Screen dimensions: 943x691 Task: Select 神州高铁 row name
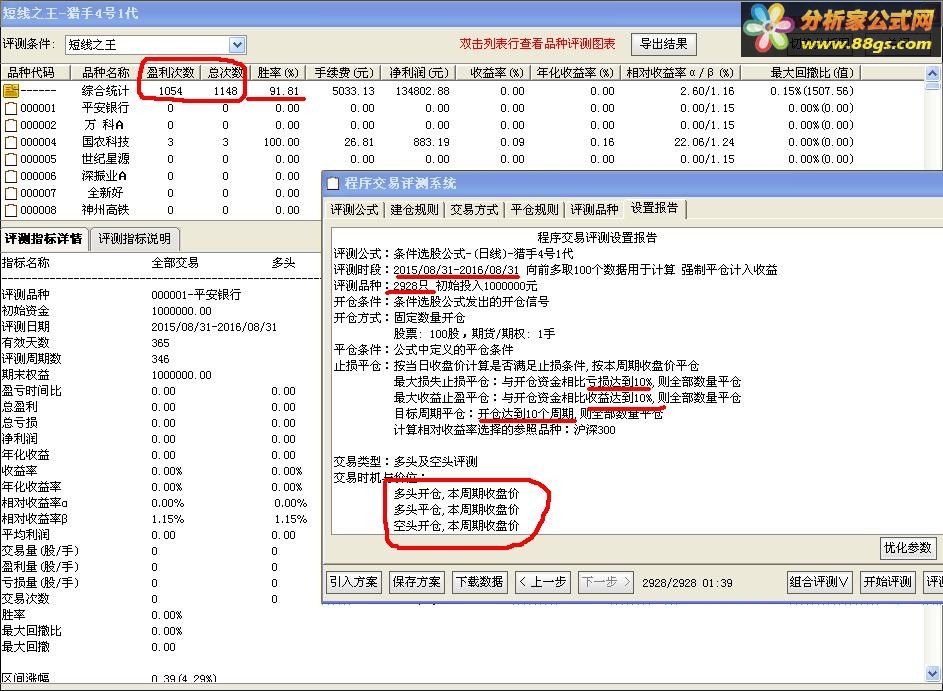pos(105,210)
